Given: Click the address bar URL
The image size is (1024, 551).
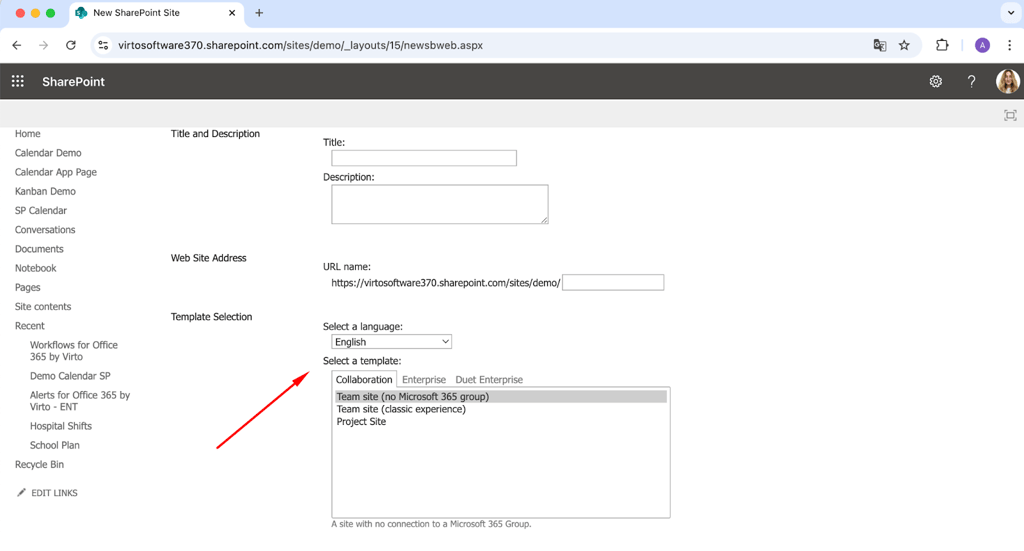Looking at the screenshot, I should tap(300, 46).
